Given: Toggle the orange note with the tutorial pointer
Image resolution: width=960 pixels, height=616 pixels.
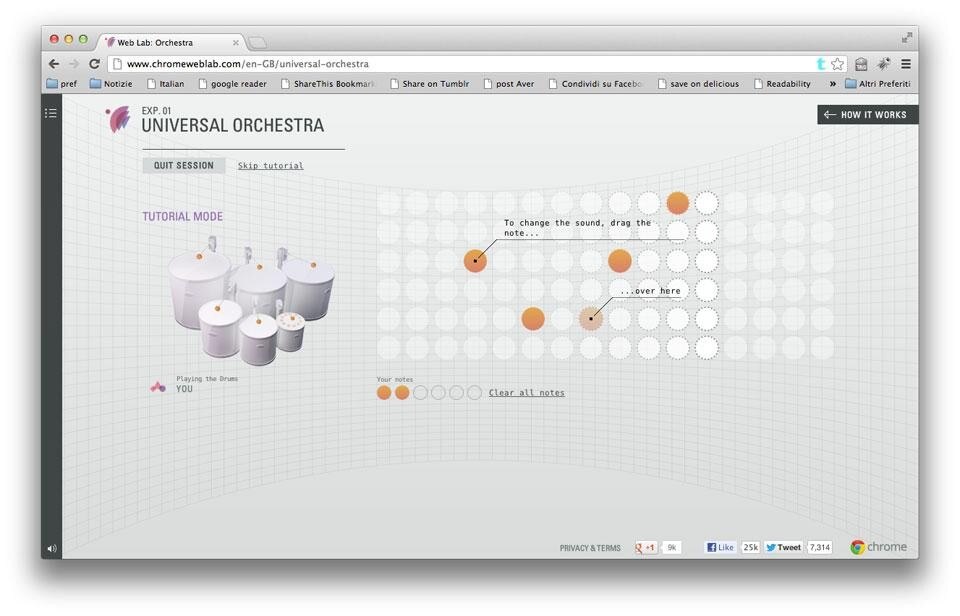Looking at the screenshot, I should (x=475, y=261).
